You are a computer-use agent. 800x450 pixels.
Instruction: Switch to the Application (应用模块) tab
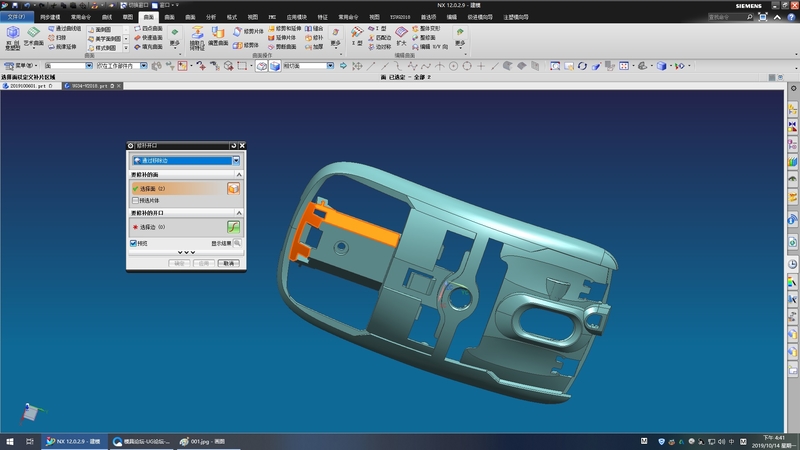click(296, 17)
